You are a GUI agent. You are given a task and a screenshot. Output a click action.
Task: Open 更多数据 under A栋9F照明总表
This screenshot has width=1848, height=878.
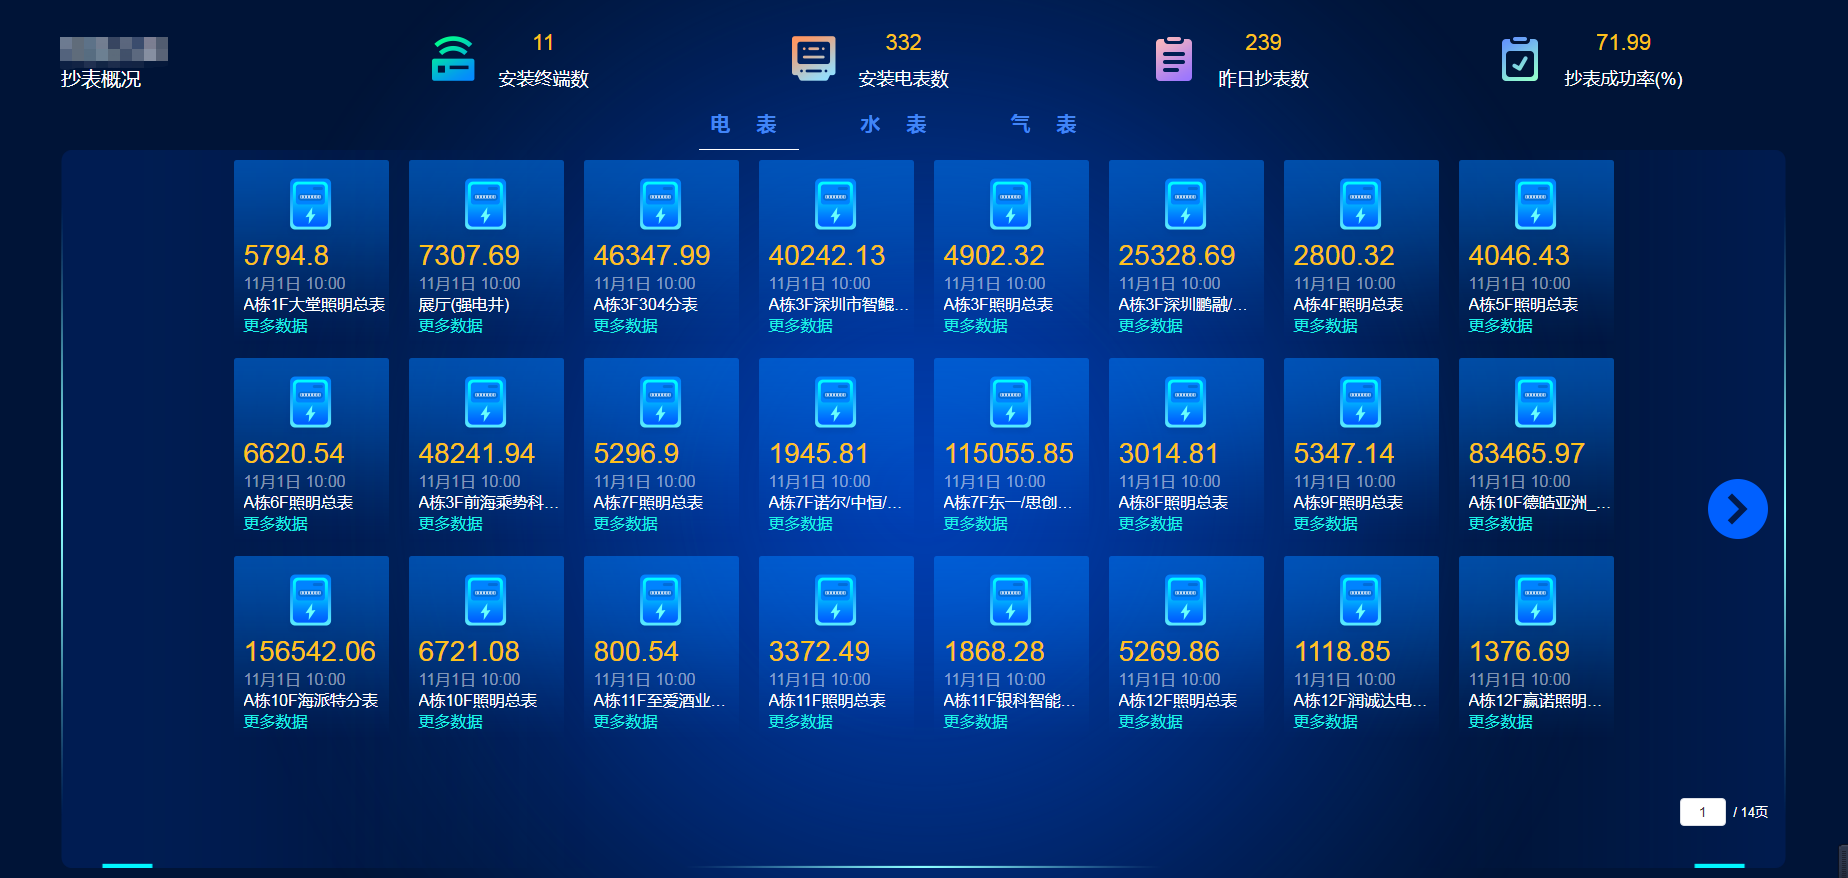[1326, 524]
